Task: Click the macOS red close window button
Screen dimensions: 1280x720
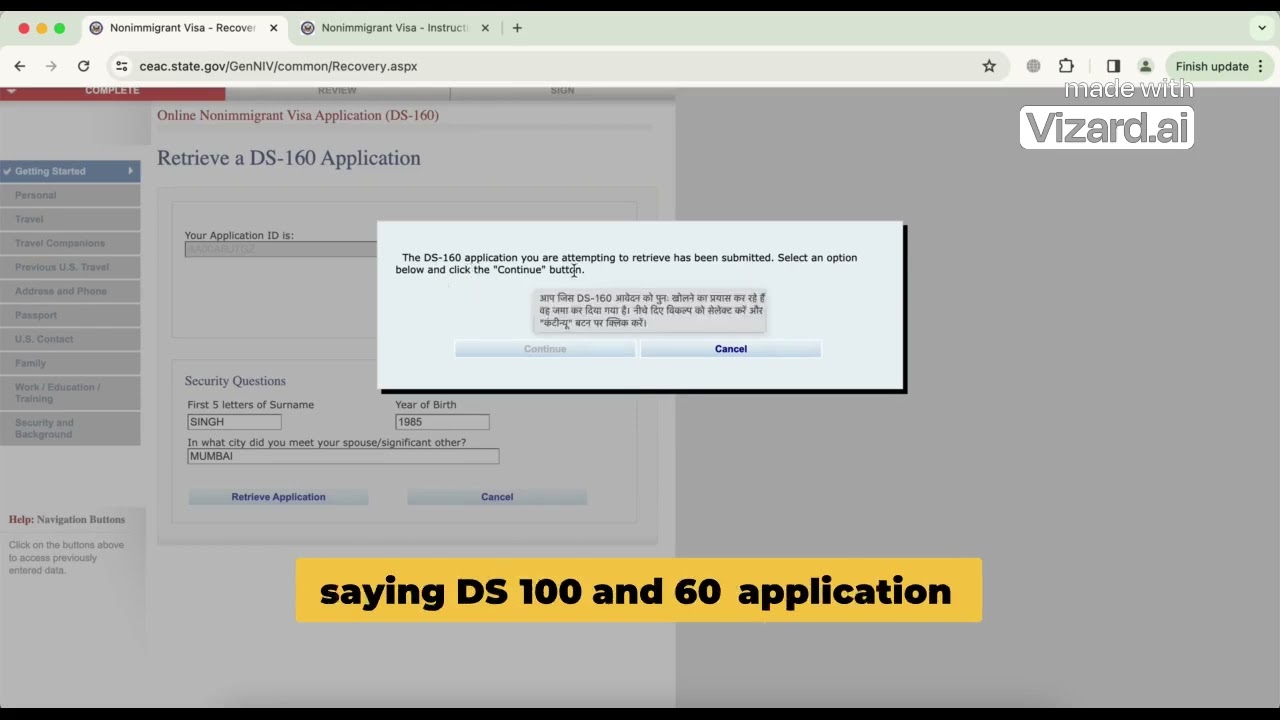Action: coord(24,28)
